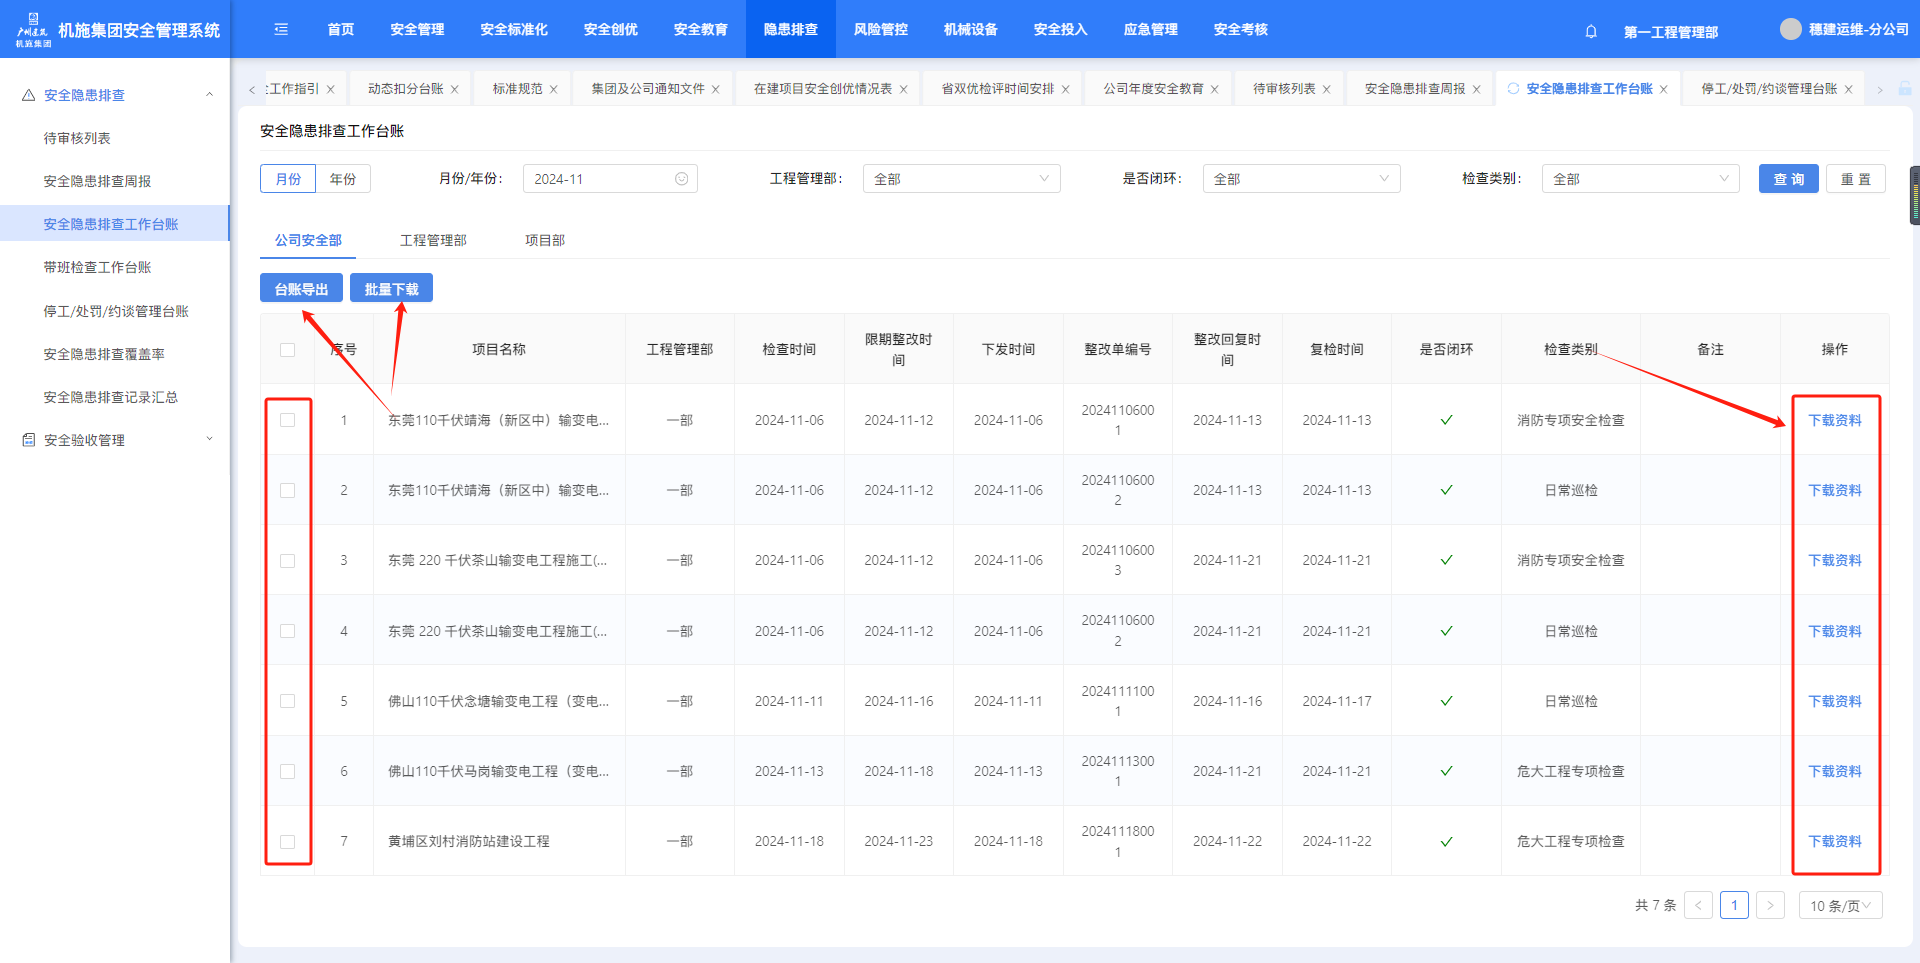The width and height of the screenshot is (1920, 963).
Task: Open the 10 条/页 page size dropdown
Action: coord(1839,906)
